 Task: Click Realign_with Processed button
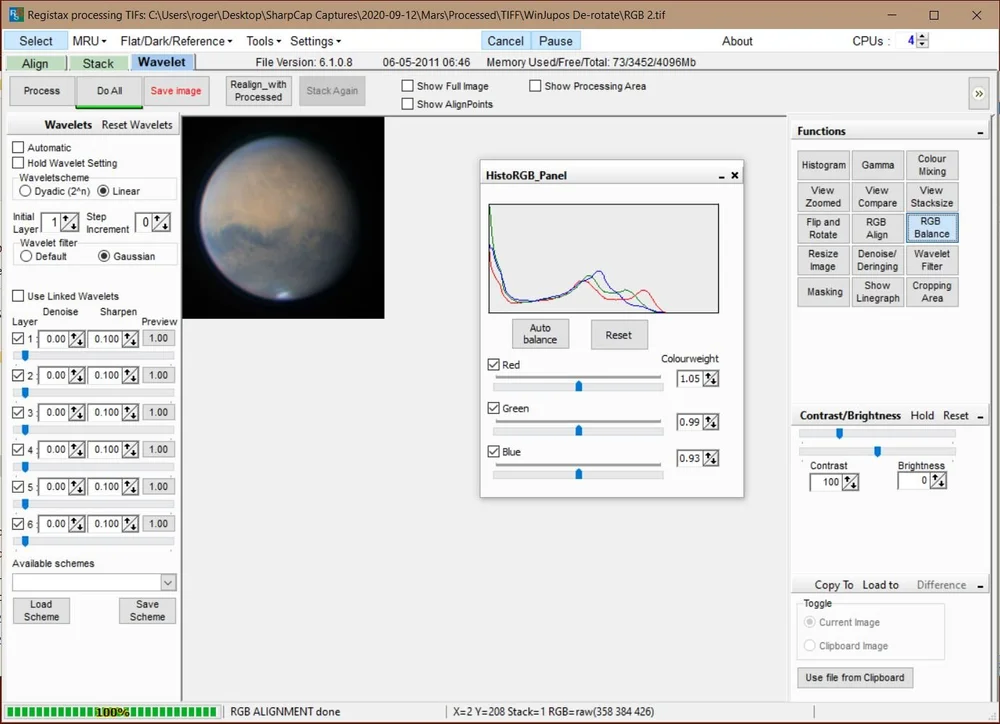click(258, 91)
